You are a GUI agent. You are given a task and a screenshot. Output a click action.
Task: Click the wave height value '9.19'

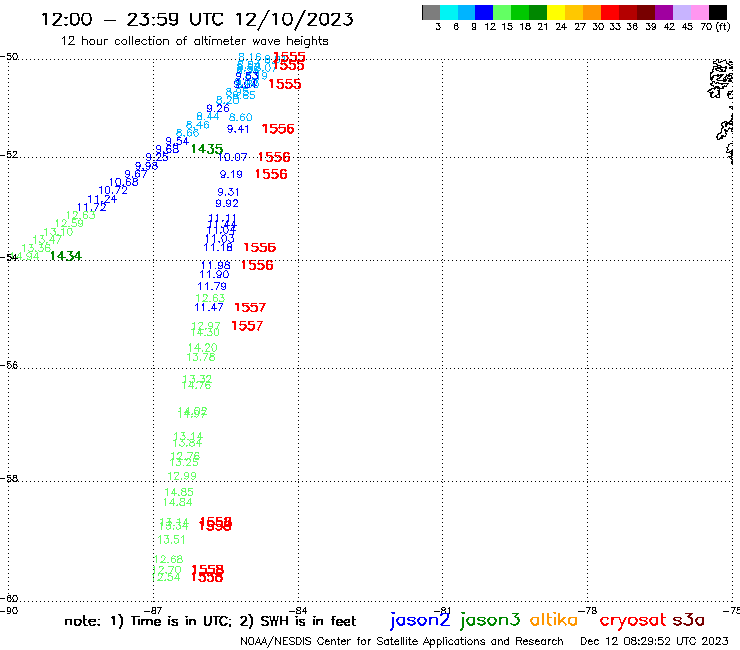click(231, 175)
